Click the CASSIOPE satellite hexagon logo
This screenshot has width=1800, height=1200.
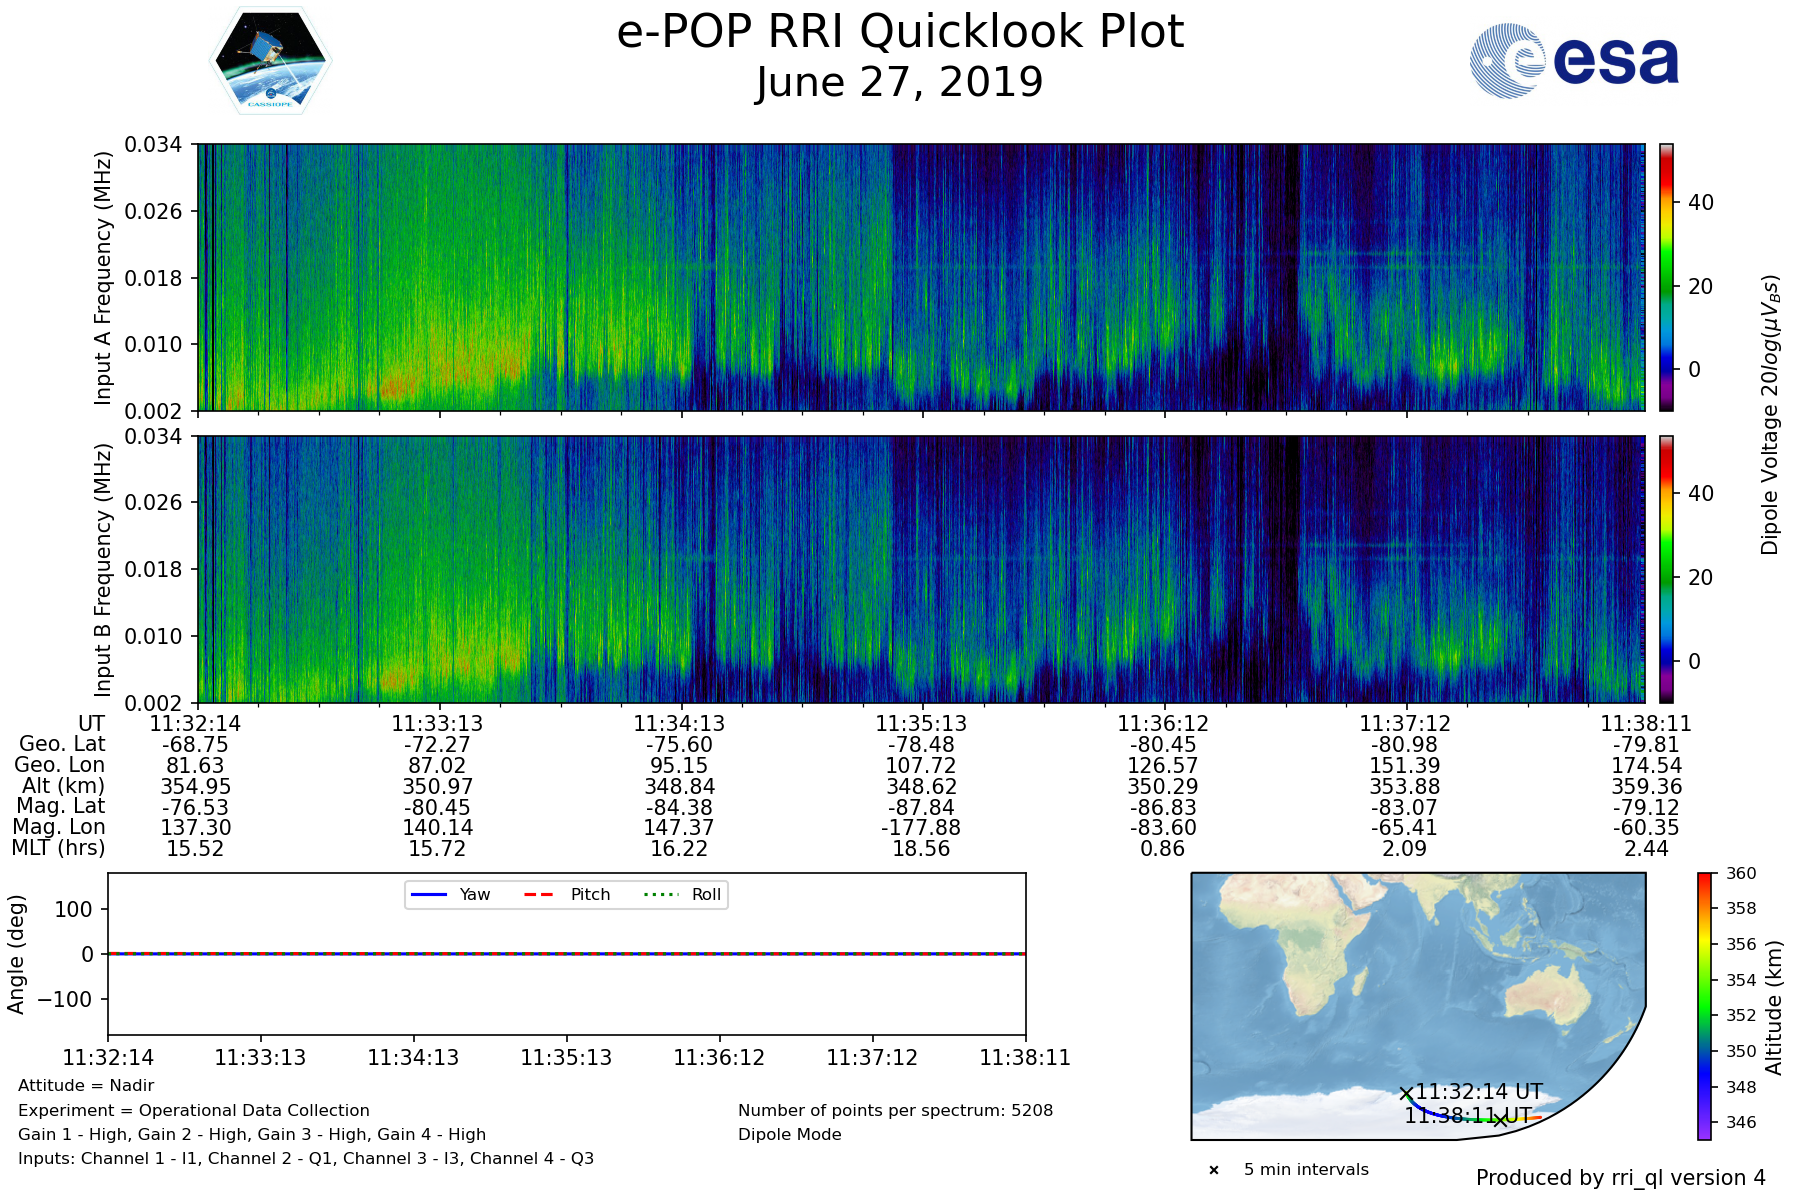click(270, 60)
